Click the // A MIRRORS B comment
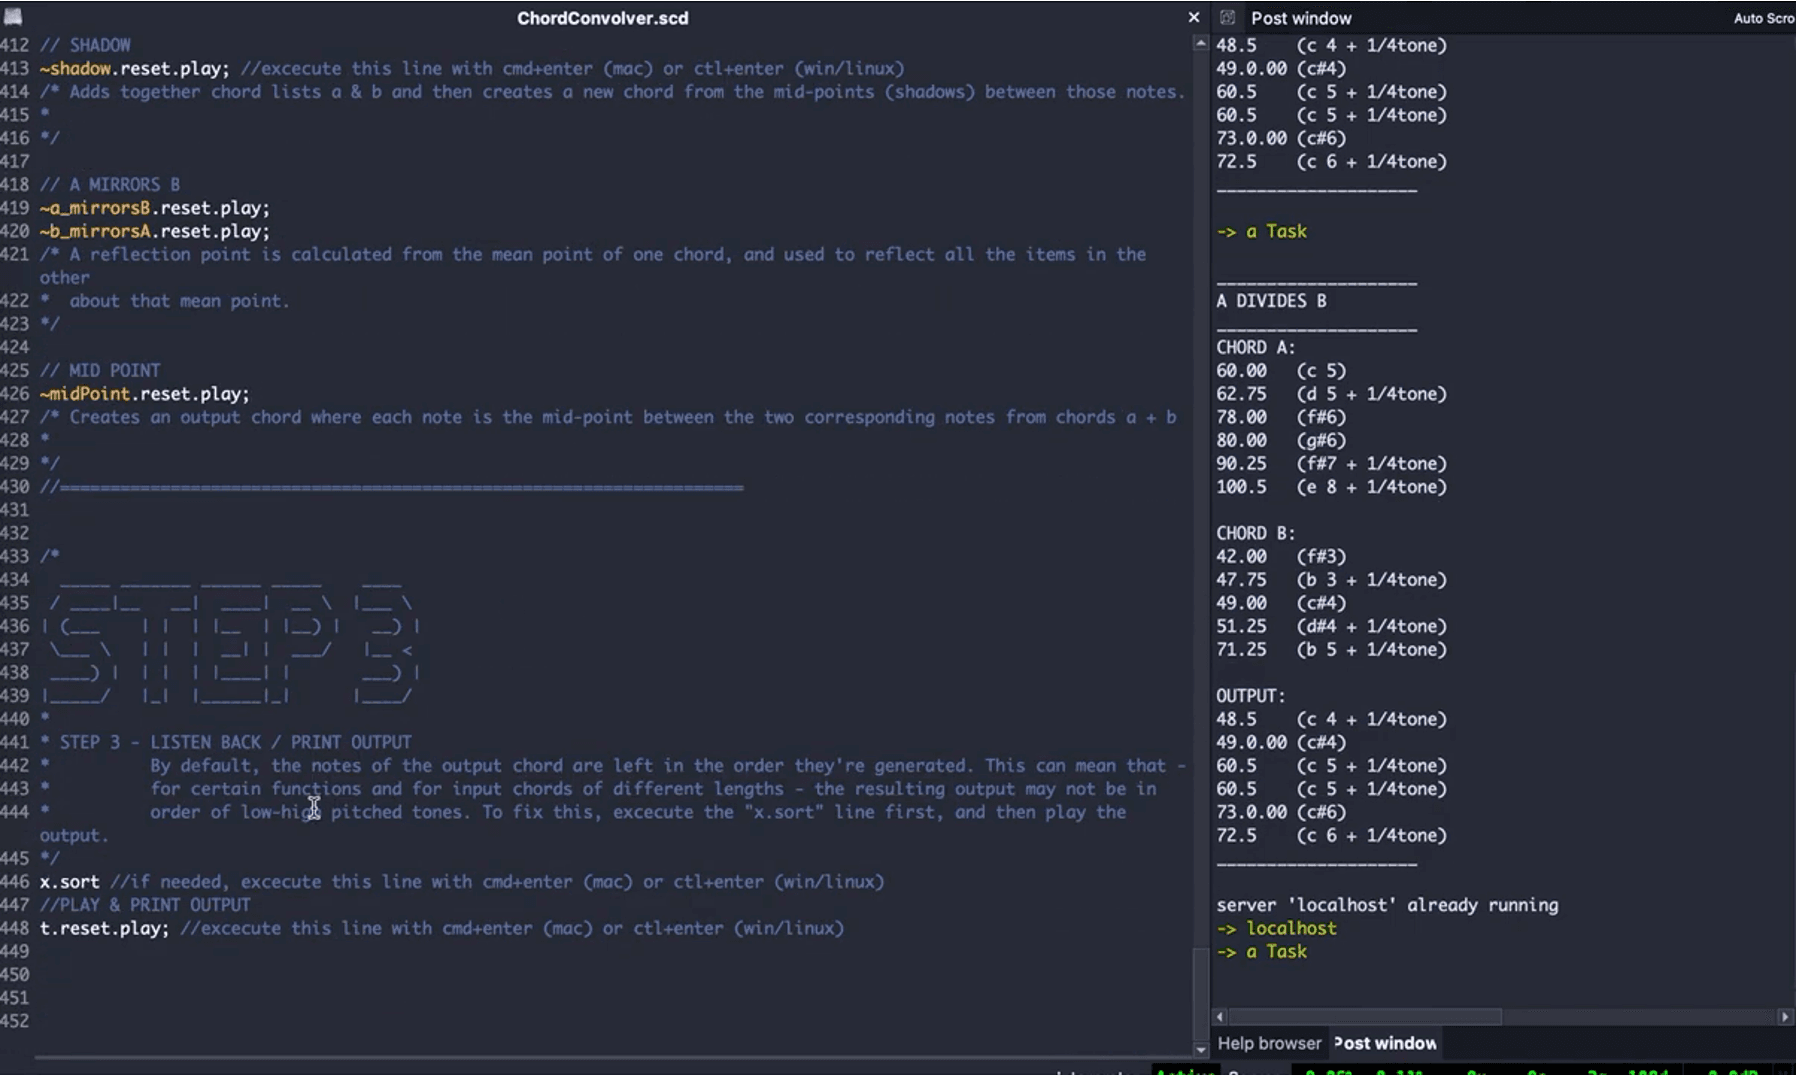 pos(110,185)
